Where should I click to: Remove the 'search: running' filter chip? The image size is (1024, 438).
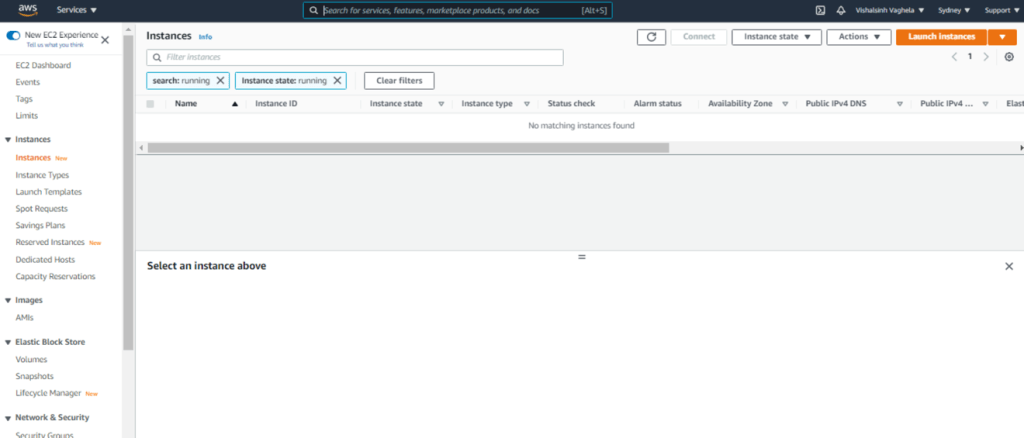click(221, 80)
